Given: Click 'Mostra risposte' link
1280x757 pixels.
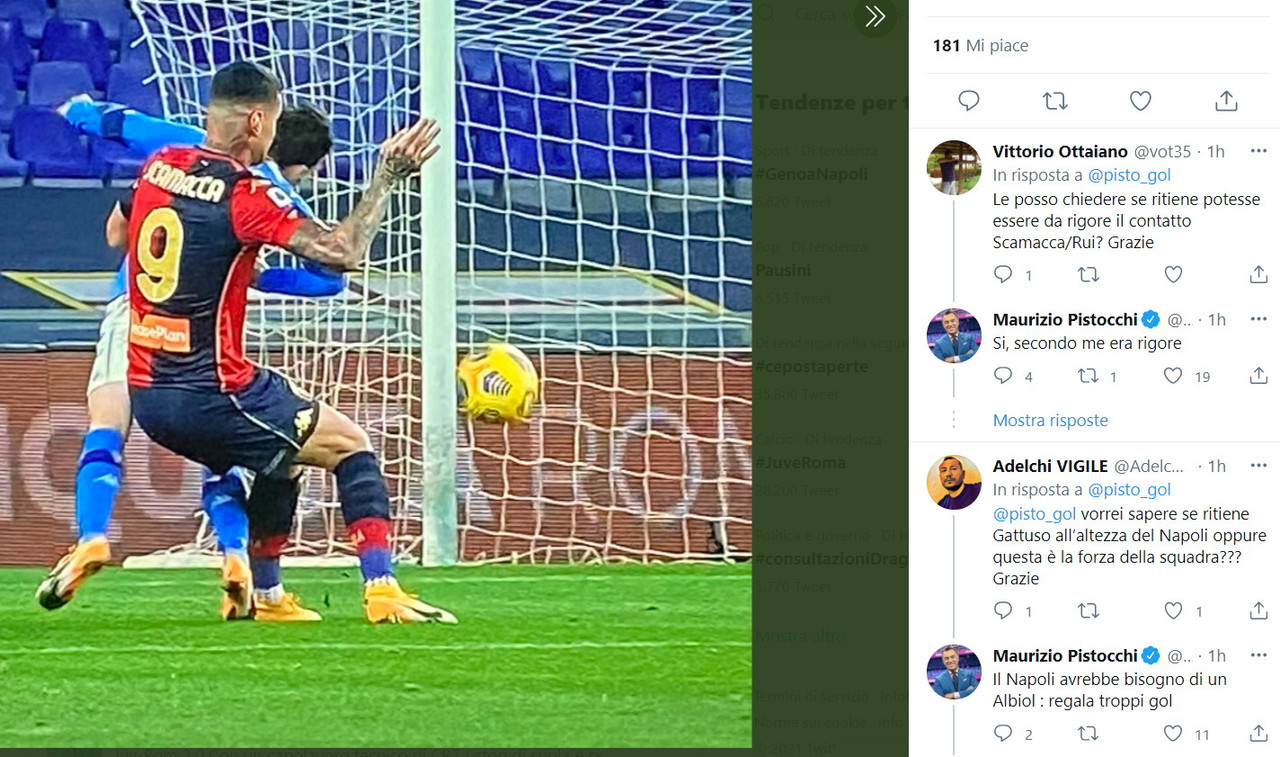Looking at the screenshot, I should tap(1050, 420).
